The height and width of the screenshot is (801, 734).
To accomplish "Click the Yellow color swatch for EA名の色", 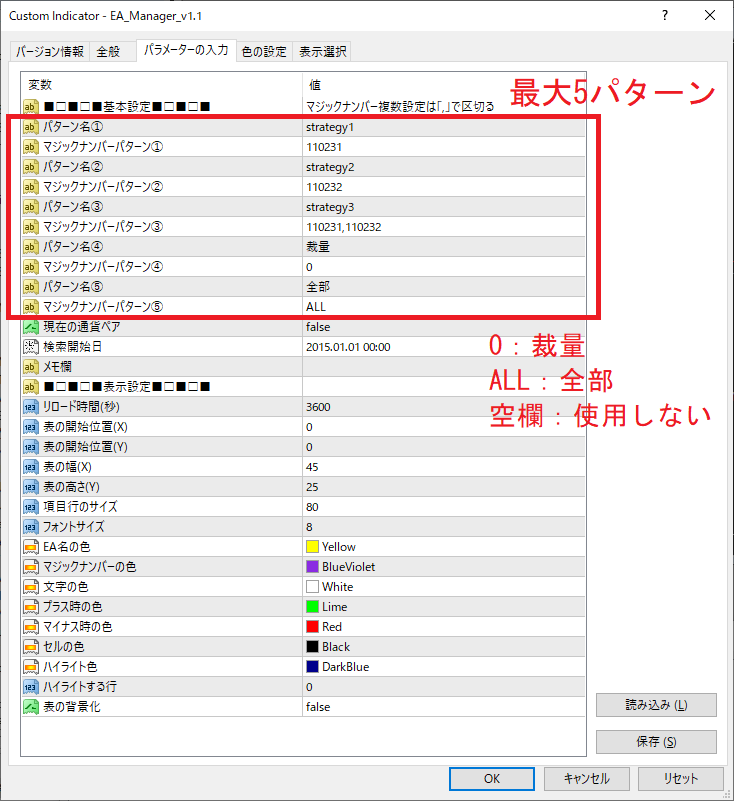I will [x=312, y=547].
